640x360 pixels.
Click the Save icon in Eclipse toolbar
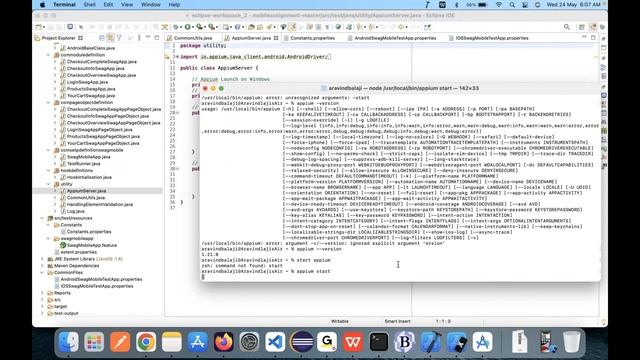click(51, 27)
